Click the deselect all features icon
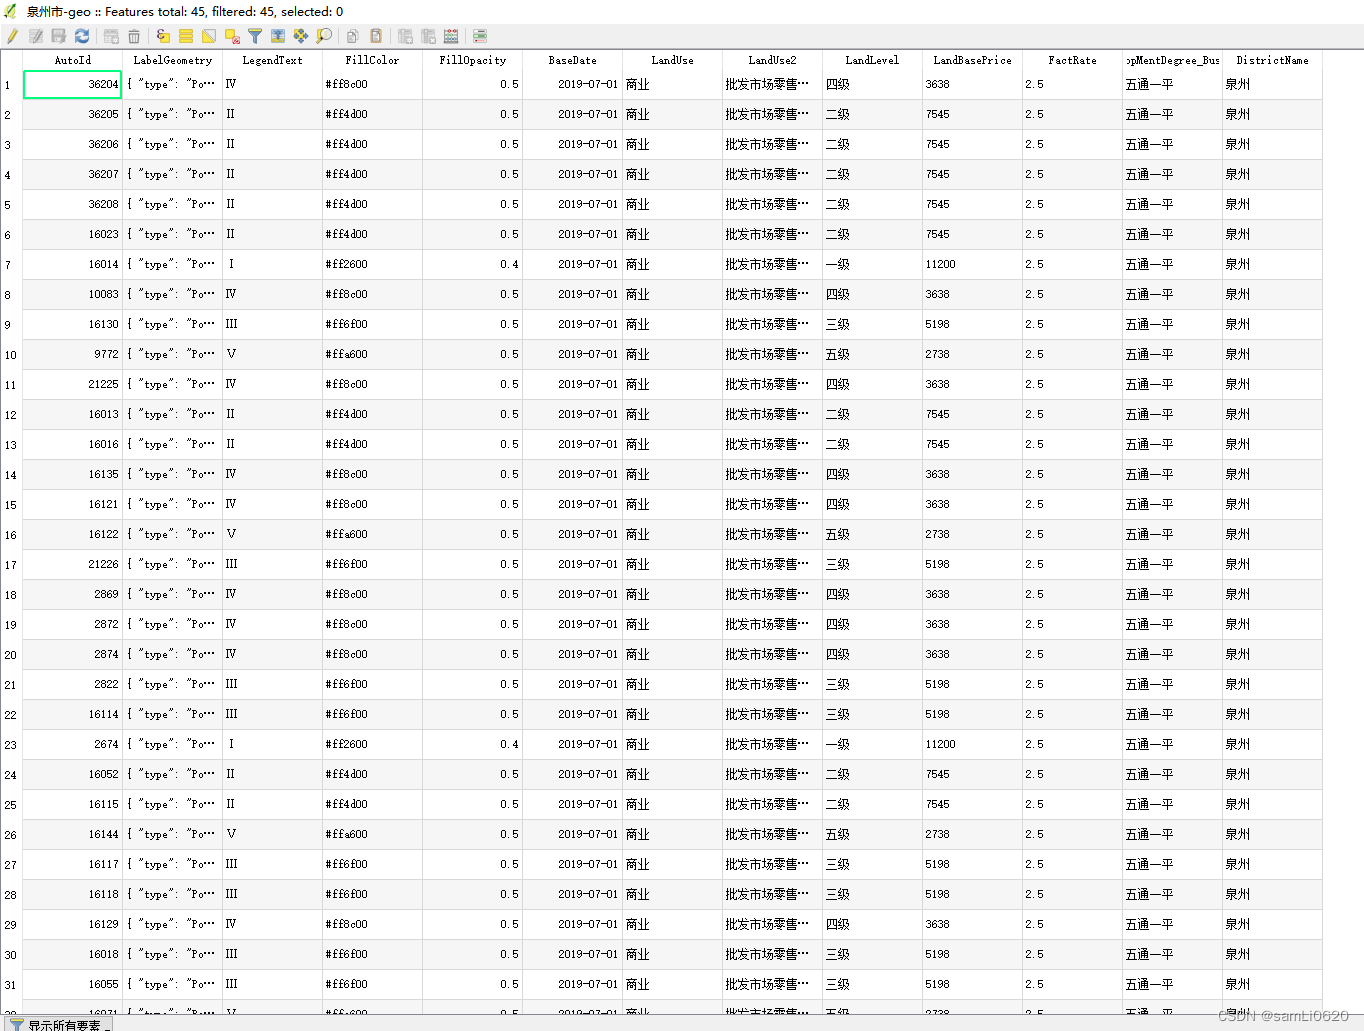1364x1031 pixels. pyautogui.click(x=232, y=36)
